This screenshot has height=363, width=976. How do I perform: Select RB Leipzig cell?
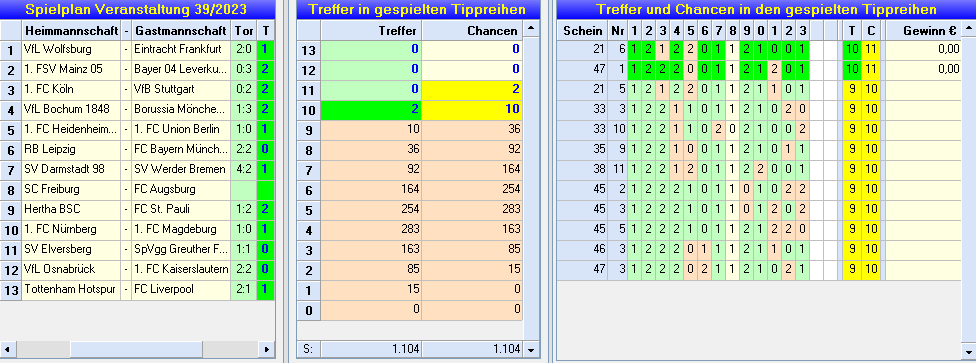(71, 149)
